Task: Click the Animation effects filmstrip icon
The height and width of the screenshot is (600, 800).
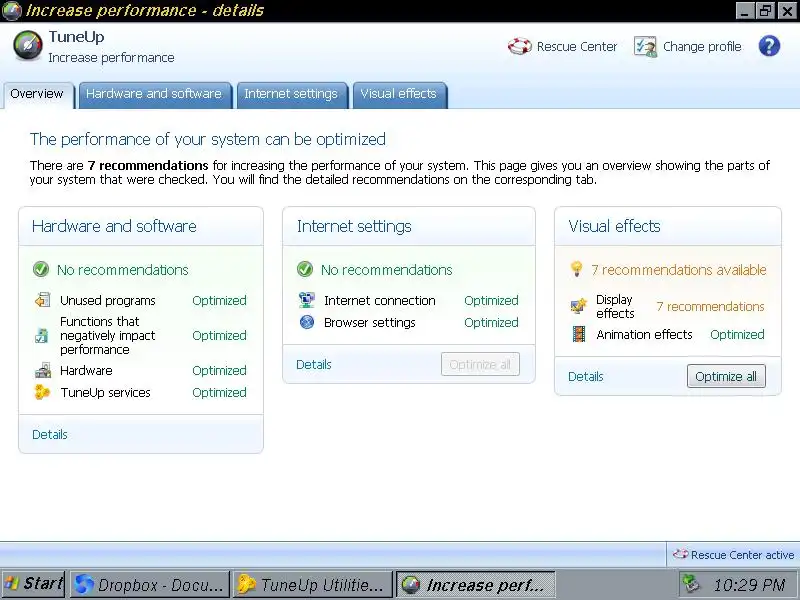Action: [x=579, y=334]
